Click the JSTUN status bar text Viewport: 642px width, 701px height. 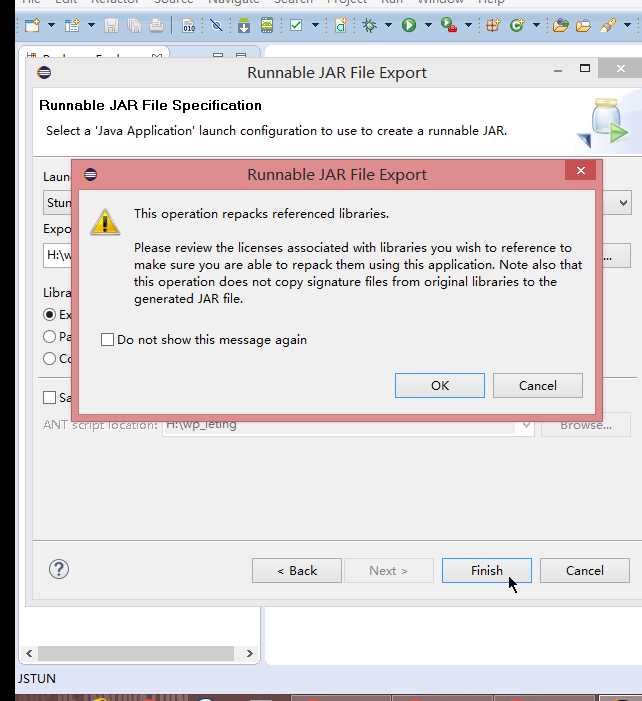(37, 679)
